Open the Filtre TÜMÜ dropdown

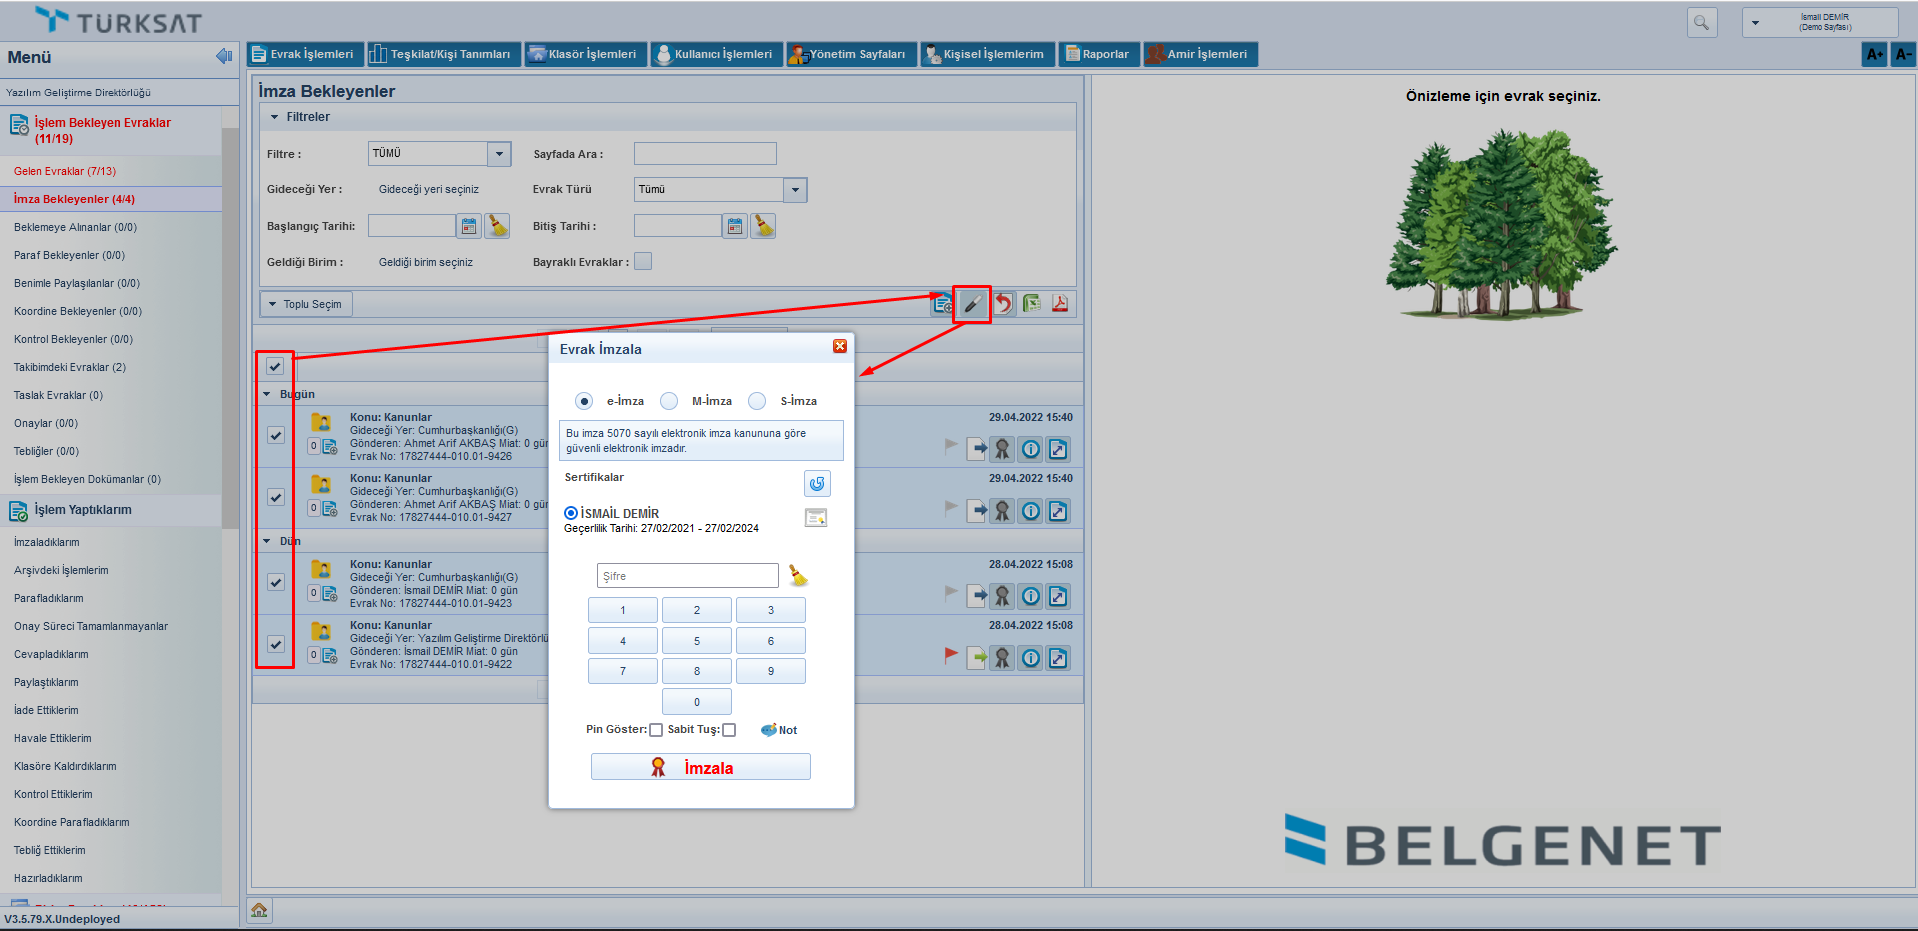pos(499,154)
